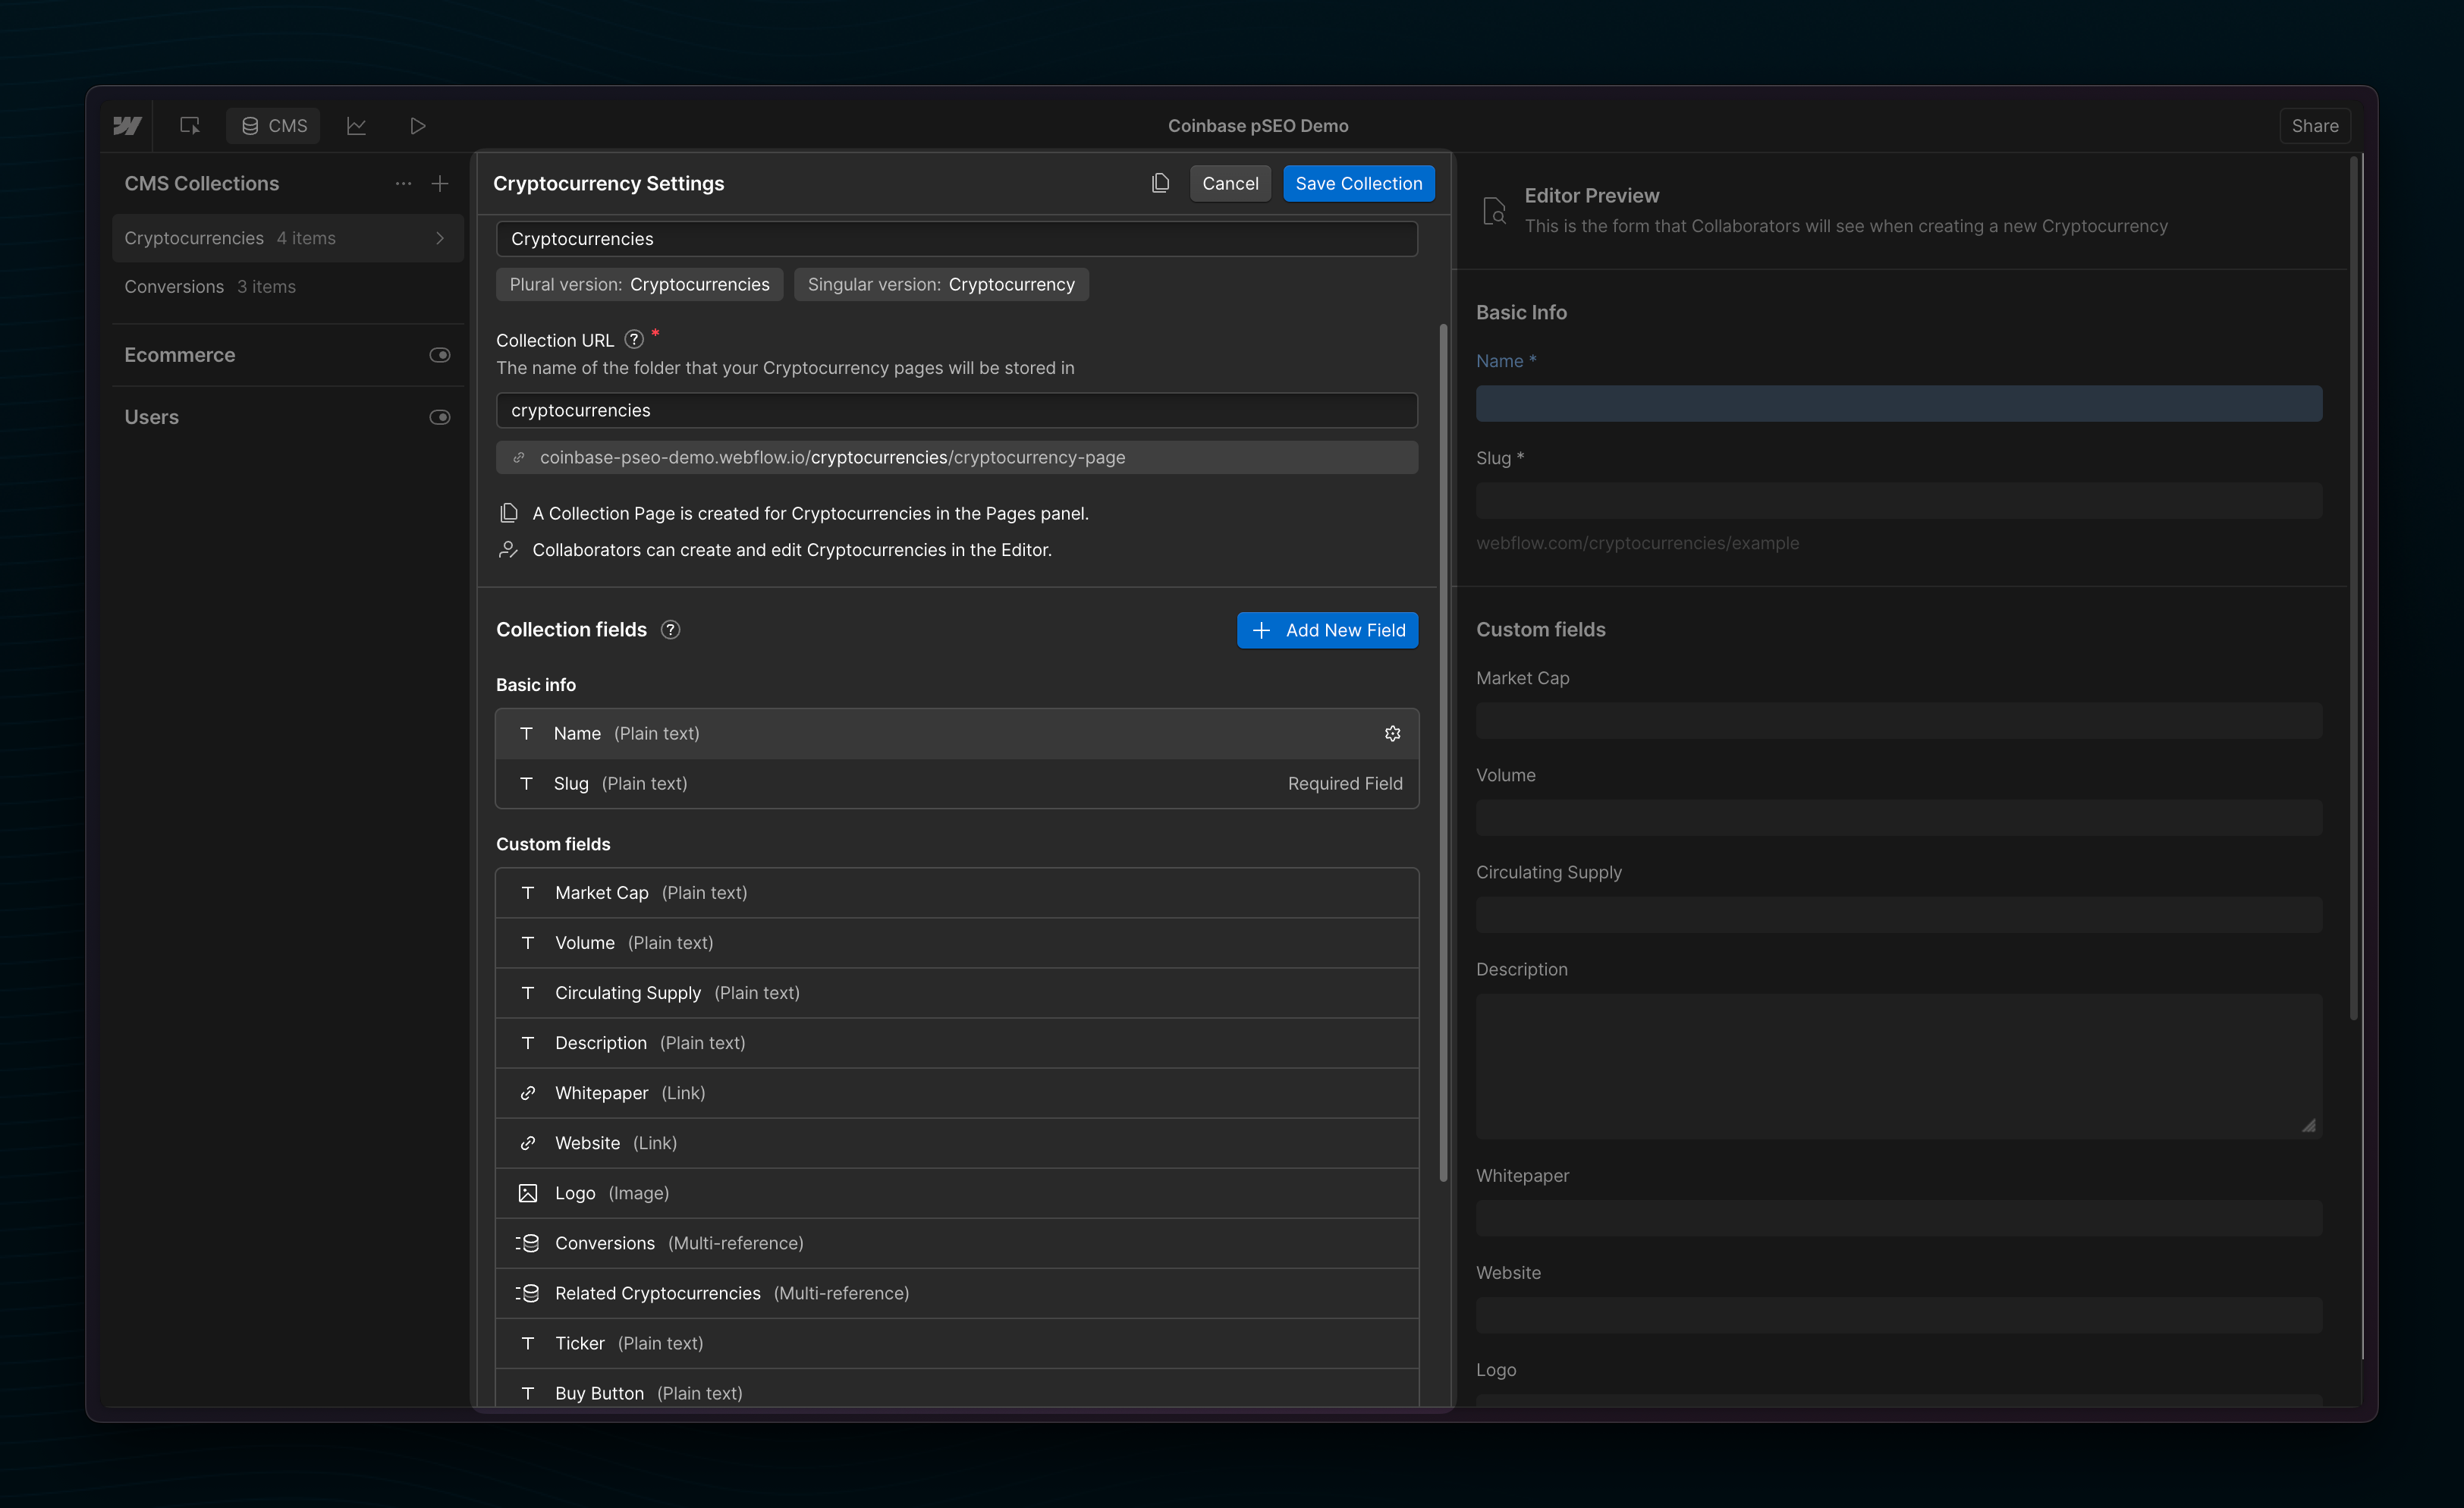Viewport: 2464px width, 1508px height.
Task: Click the bell/notification icon in settings header
Action: coord(1160,183)
